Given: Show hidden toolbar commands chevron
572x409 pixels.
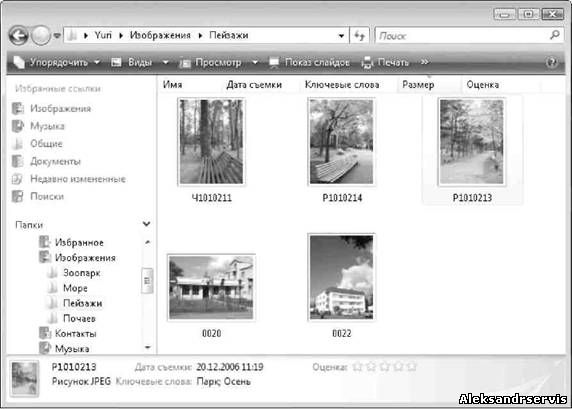Looking at the screenshot, I should 425,62.
